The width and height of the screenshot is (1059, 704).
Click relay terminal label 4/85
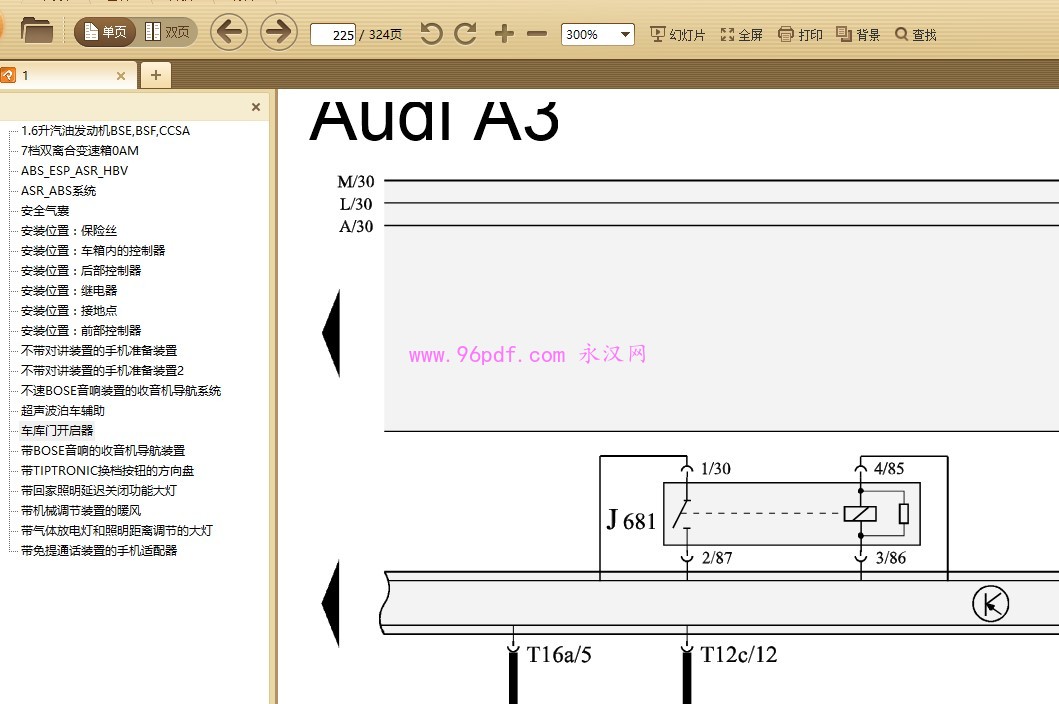pos(889,468)
